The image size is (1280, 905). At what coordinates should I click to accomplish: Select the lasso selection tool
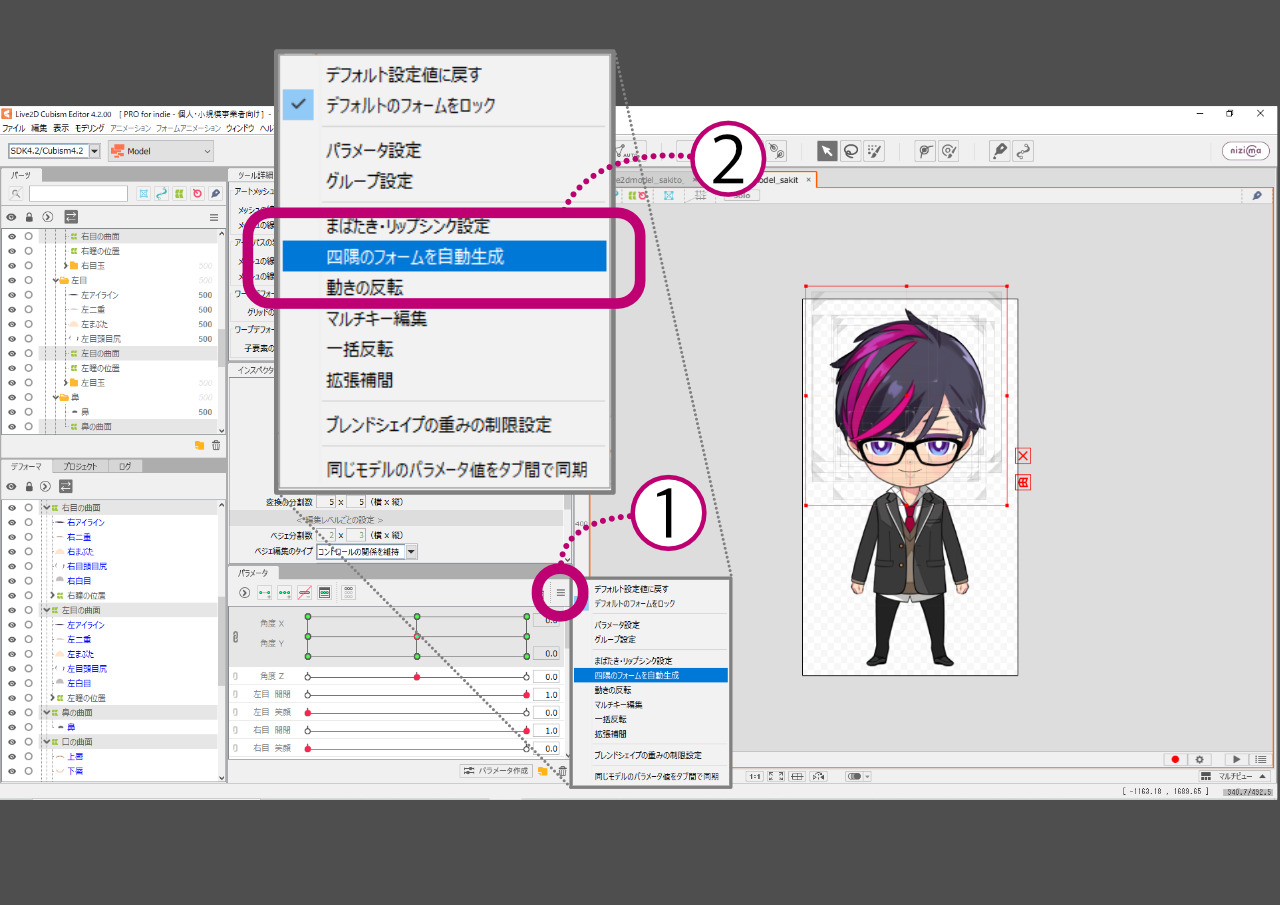click(x=850, y=151)
